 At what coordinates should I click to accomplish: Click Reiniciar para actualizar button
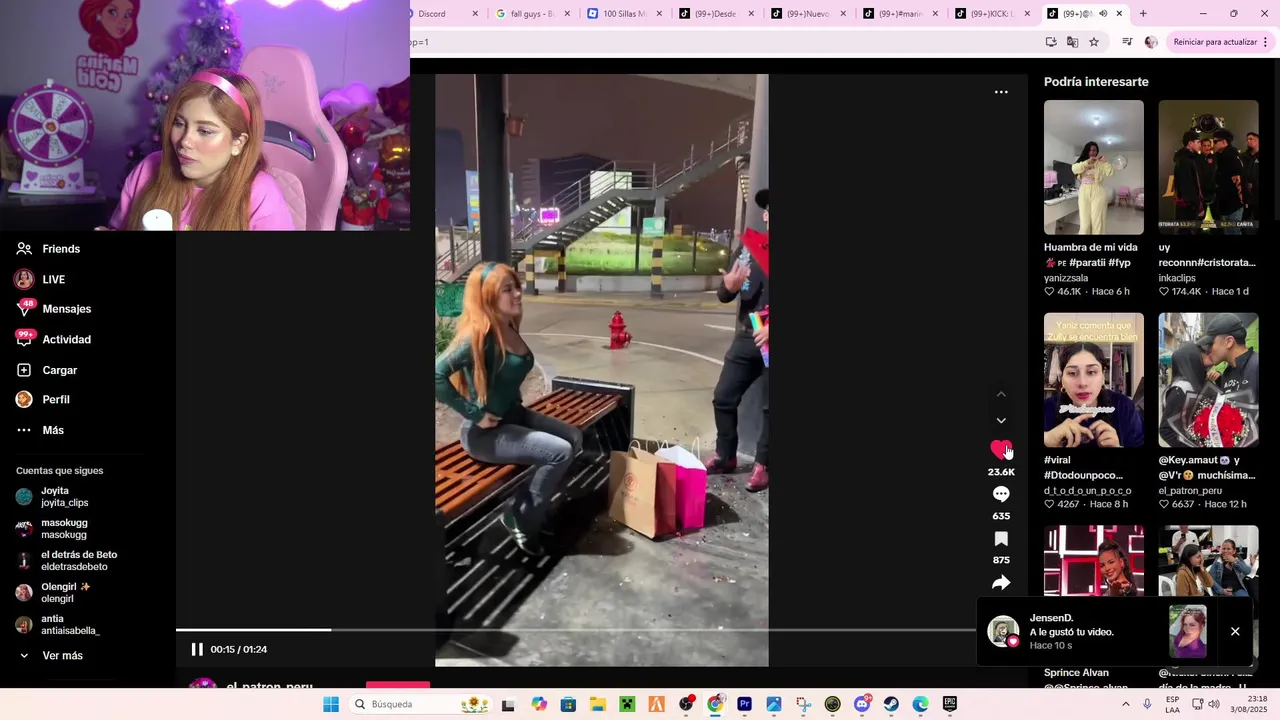(1215, 42)
